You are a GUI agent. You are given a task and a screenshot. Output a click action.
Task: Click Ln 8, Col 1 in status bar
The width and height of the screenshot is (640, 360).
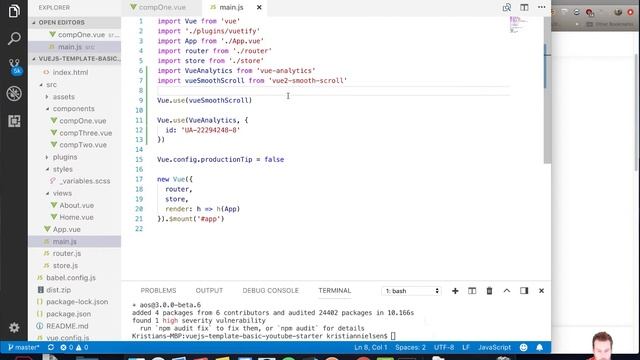(x=370, y=347)
